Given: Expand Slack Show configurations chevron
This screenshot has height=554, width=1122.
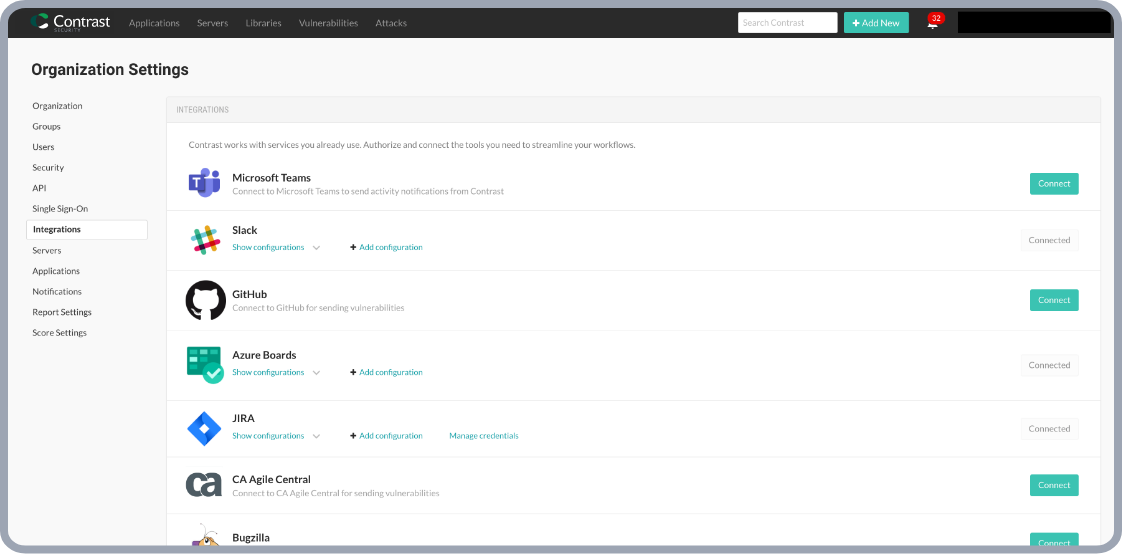Looking at the screenshot, I should 316,248.
